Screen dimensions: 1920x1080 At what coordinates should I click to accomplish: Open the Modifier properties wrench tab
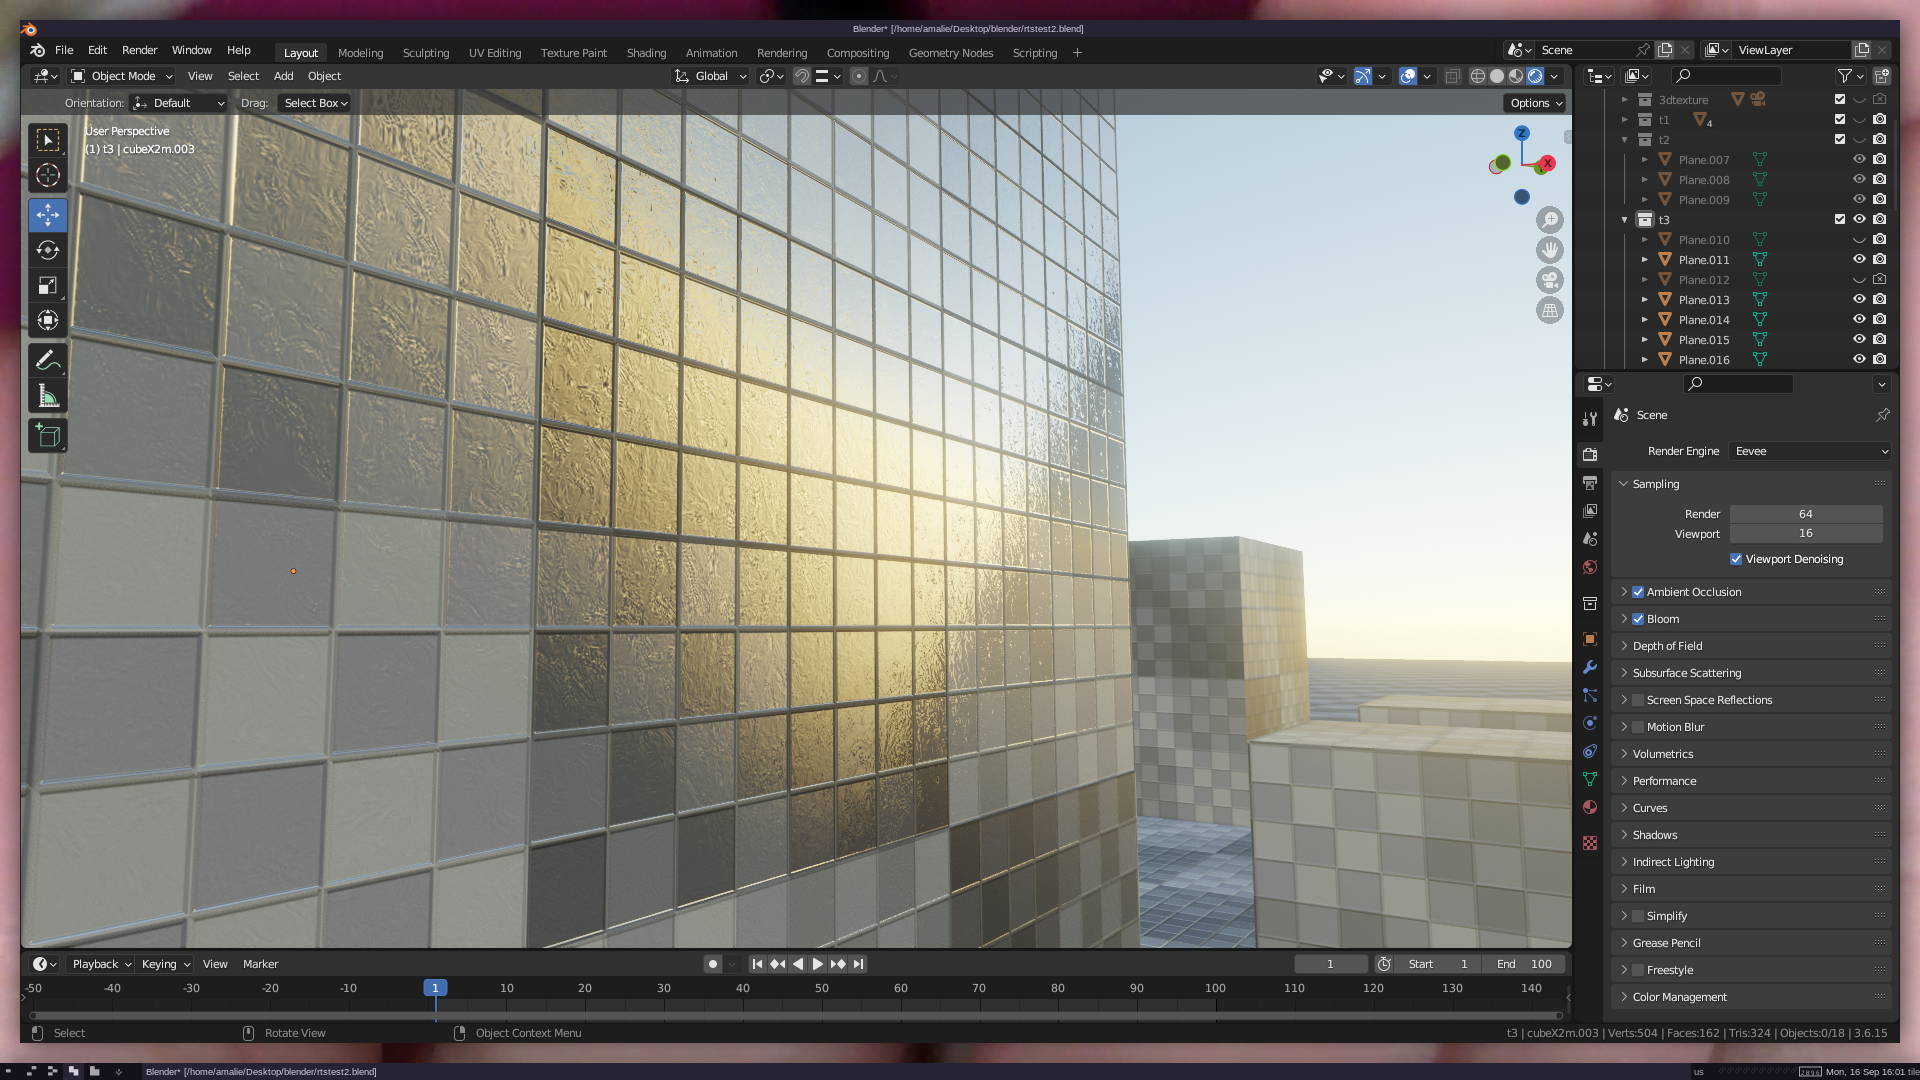(1590, 667)
